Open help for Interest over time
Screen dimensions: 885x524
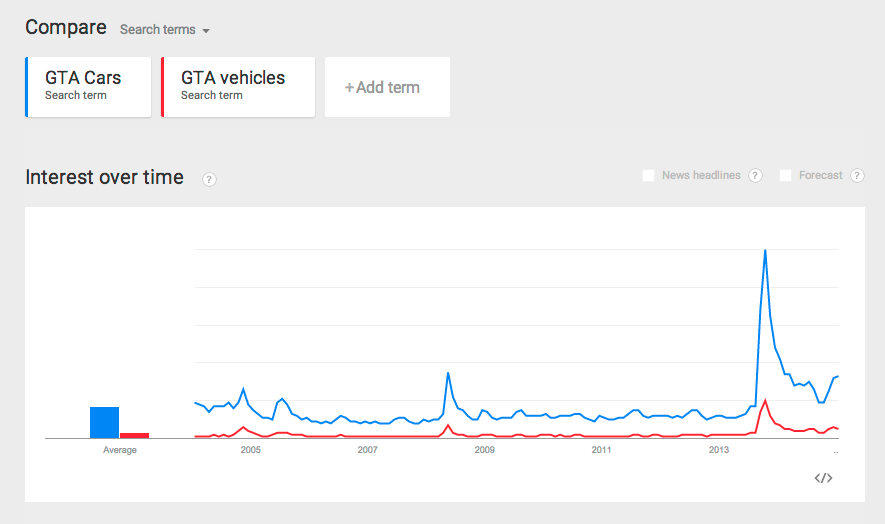coord(209,179)
